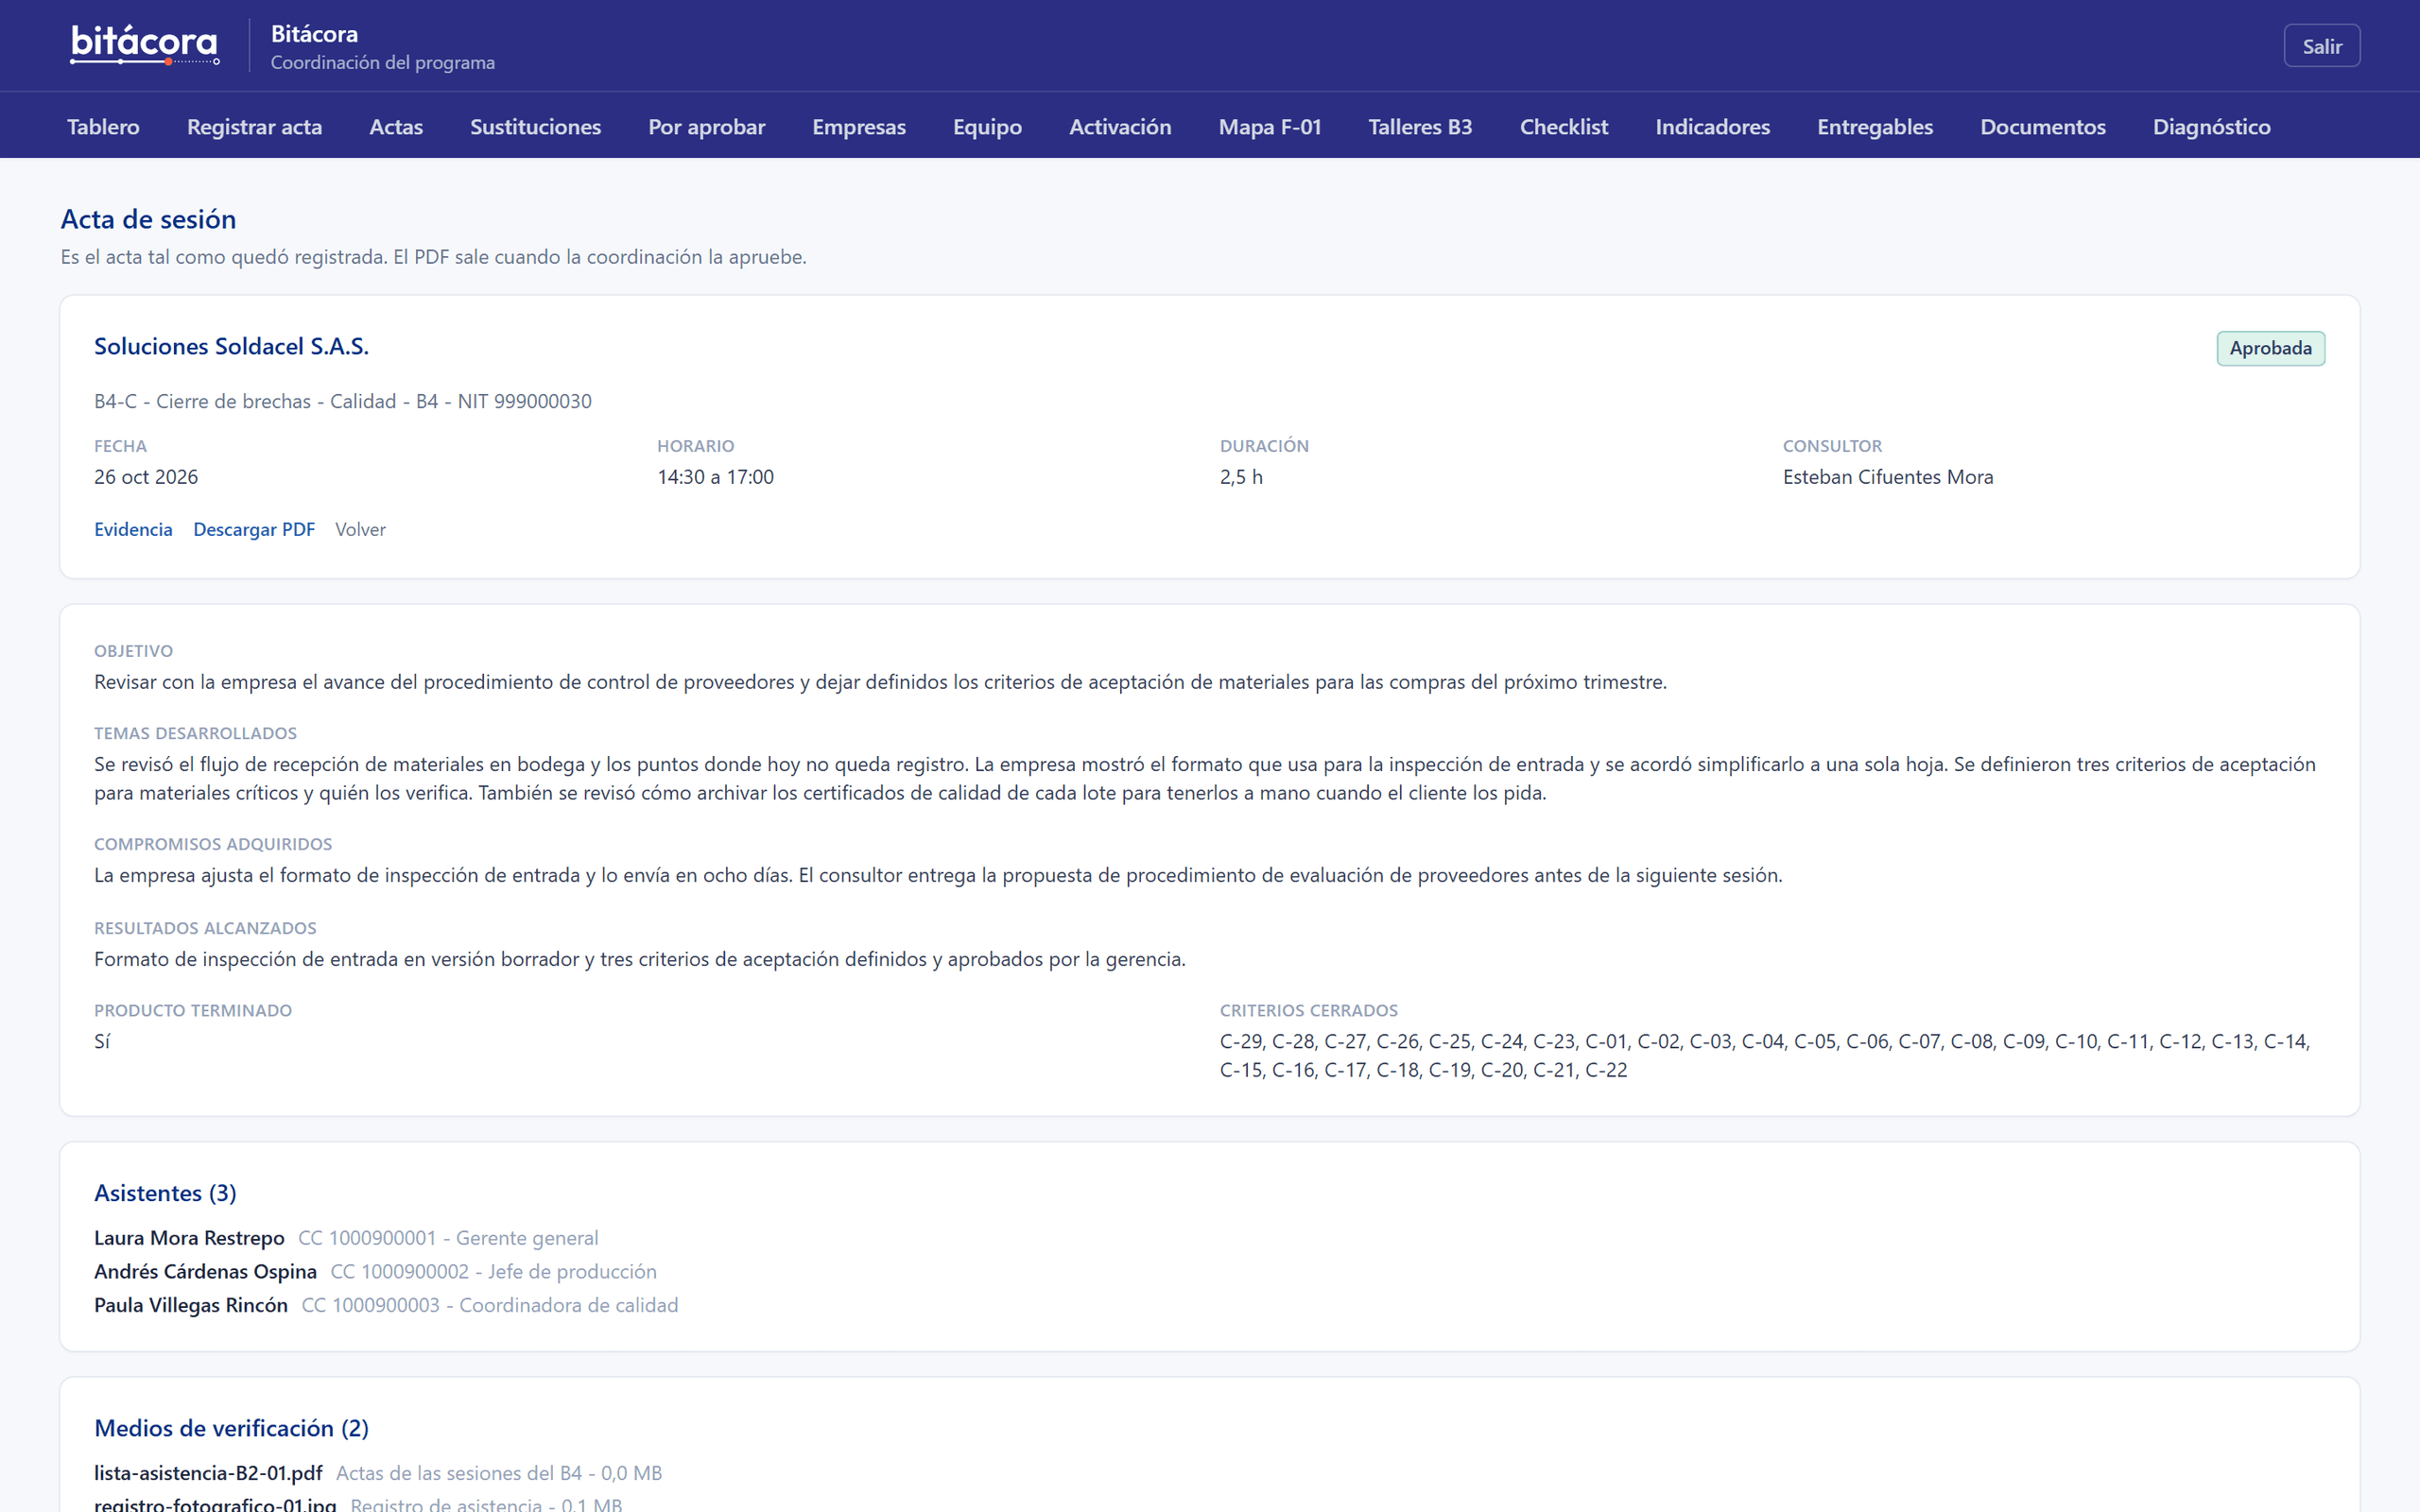Viewport: 2420px width, 1512px height.
Task: Click the Acta de sesión heading
Action: pyautogui.click(x=148, y=219)
